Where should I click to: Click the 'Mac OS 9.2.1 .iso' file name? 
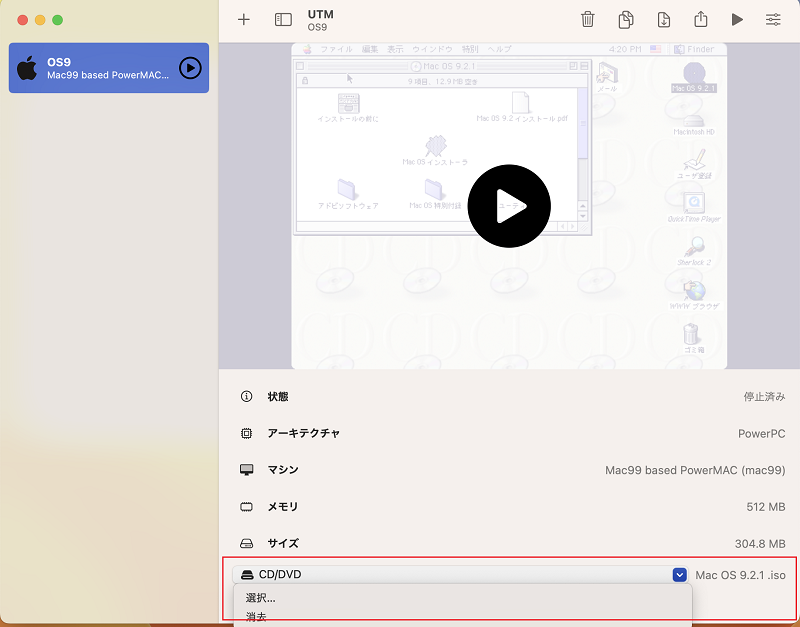coord(740,575)
